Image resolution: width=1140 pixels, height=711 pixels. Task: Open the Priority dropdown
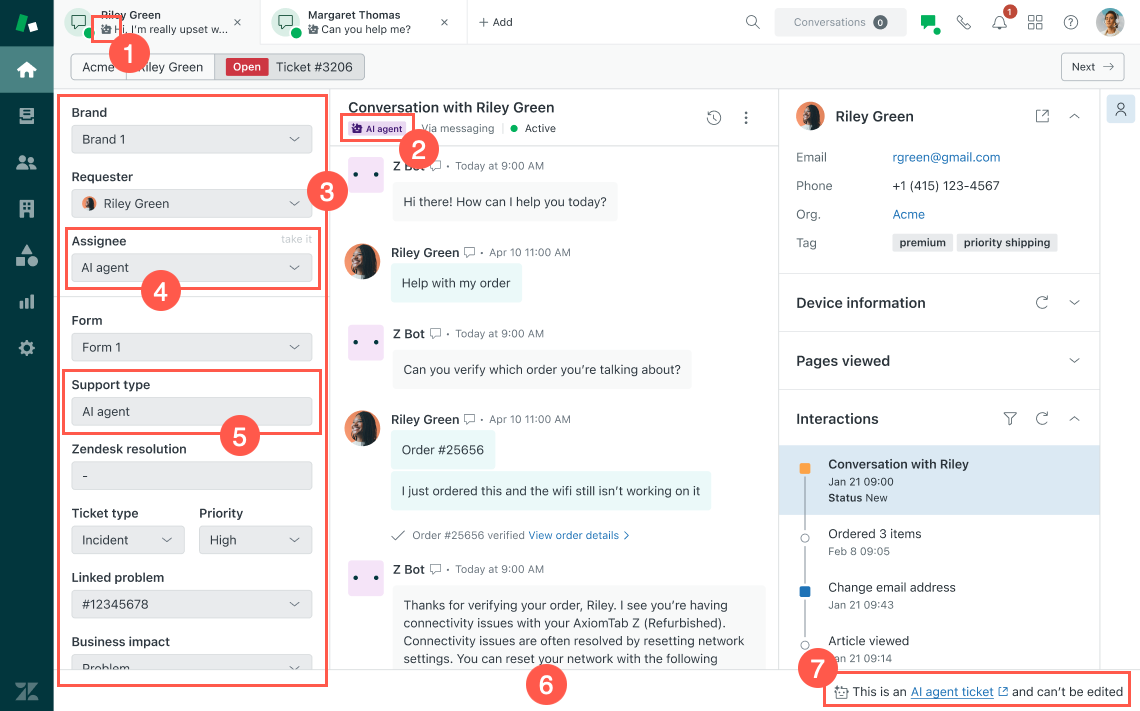(255, 540)
